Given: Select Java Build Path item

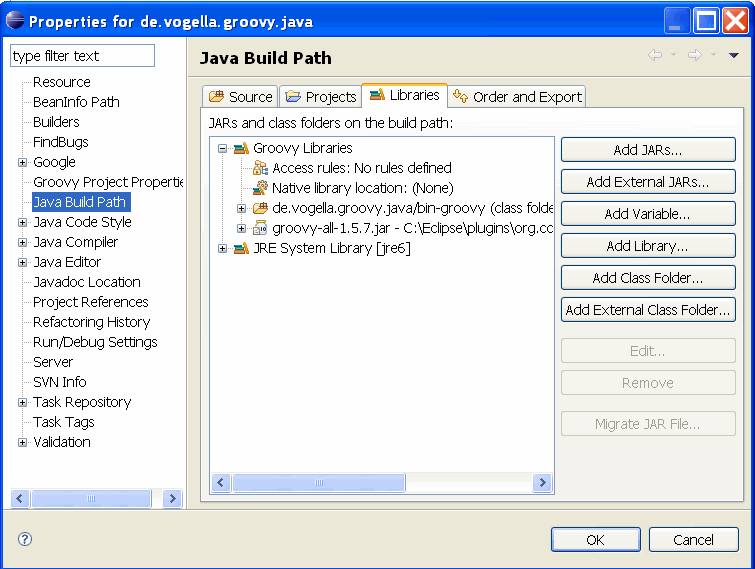Looking at the screenshot, I should tap(81, 202).
